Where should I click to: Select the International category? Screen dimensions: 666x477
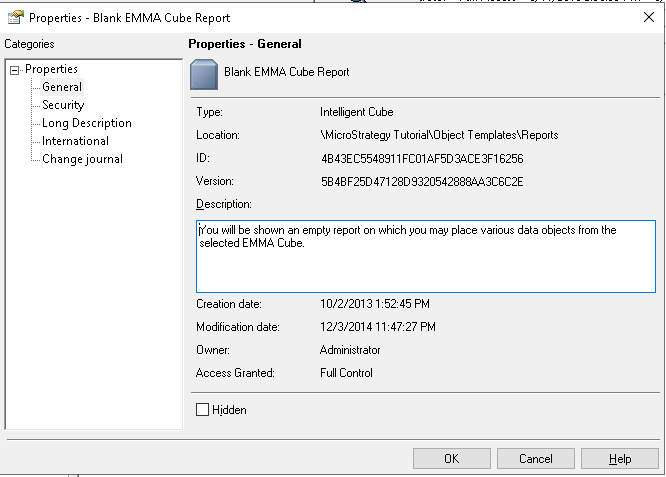(x=75, y=141)
